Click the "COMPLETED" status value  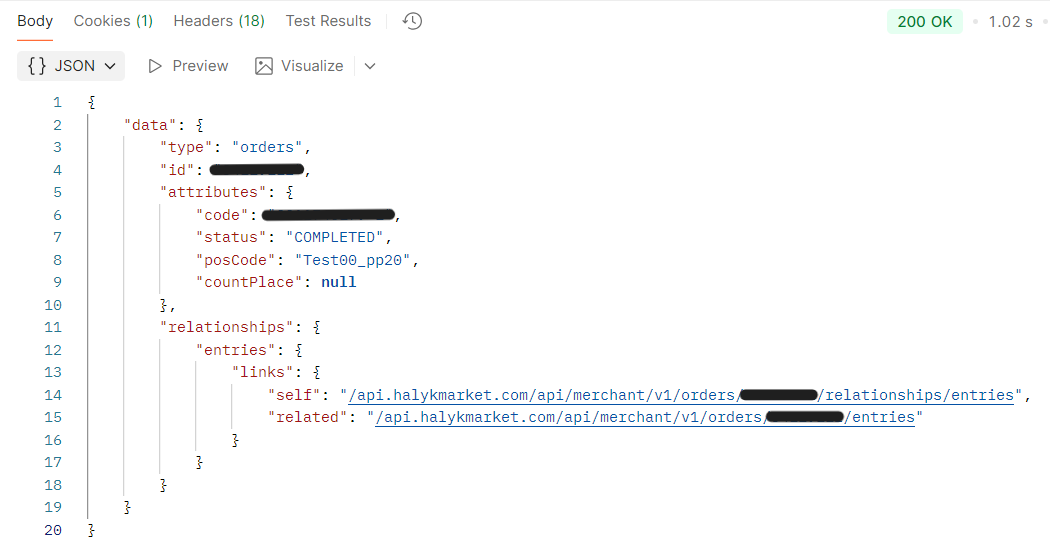click(x=335, y=237)
